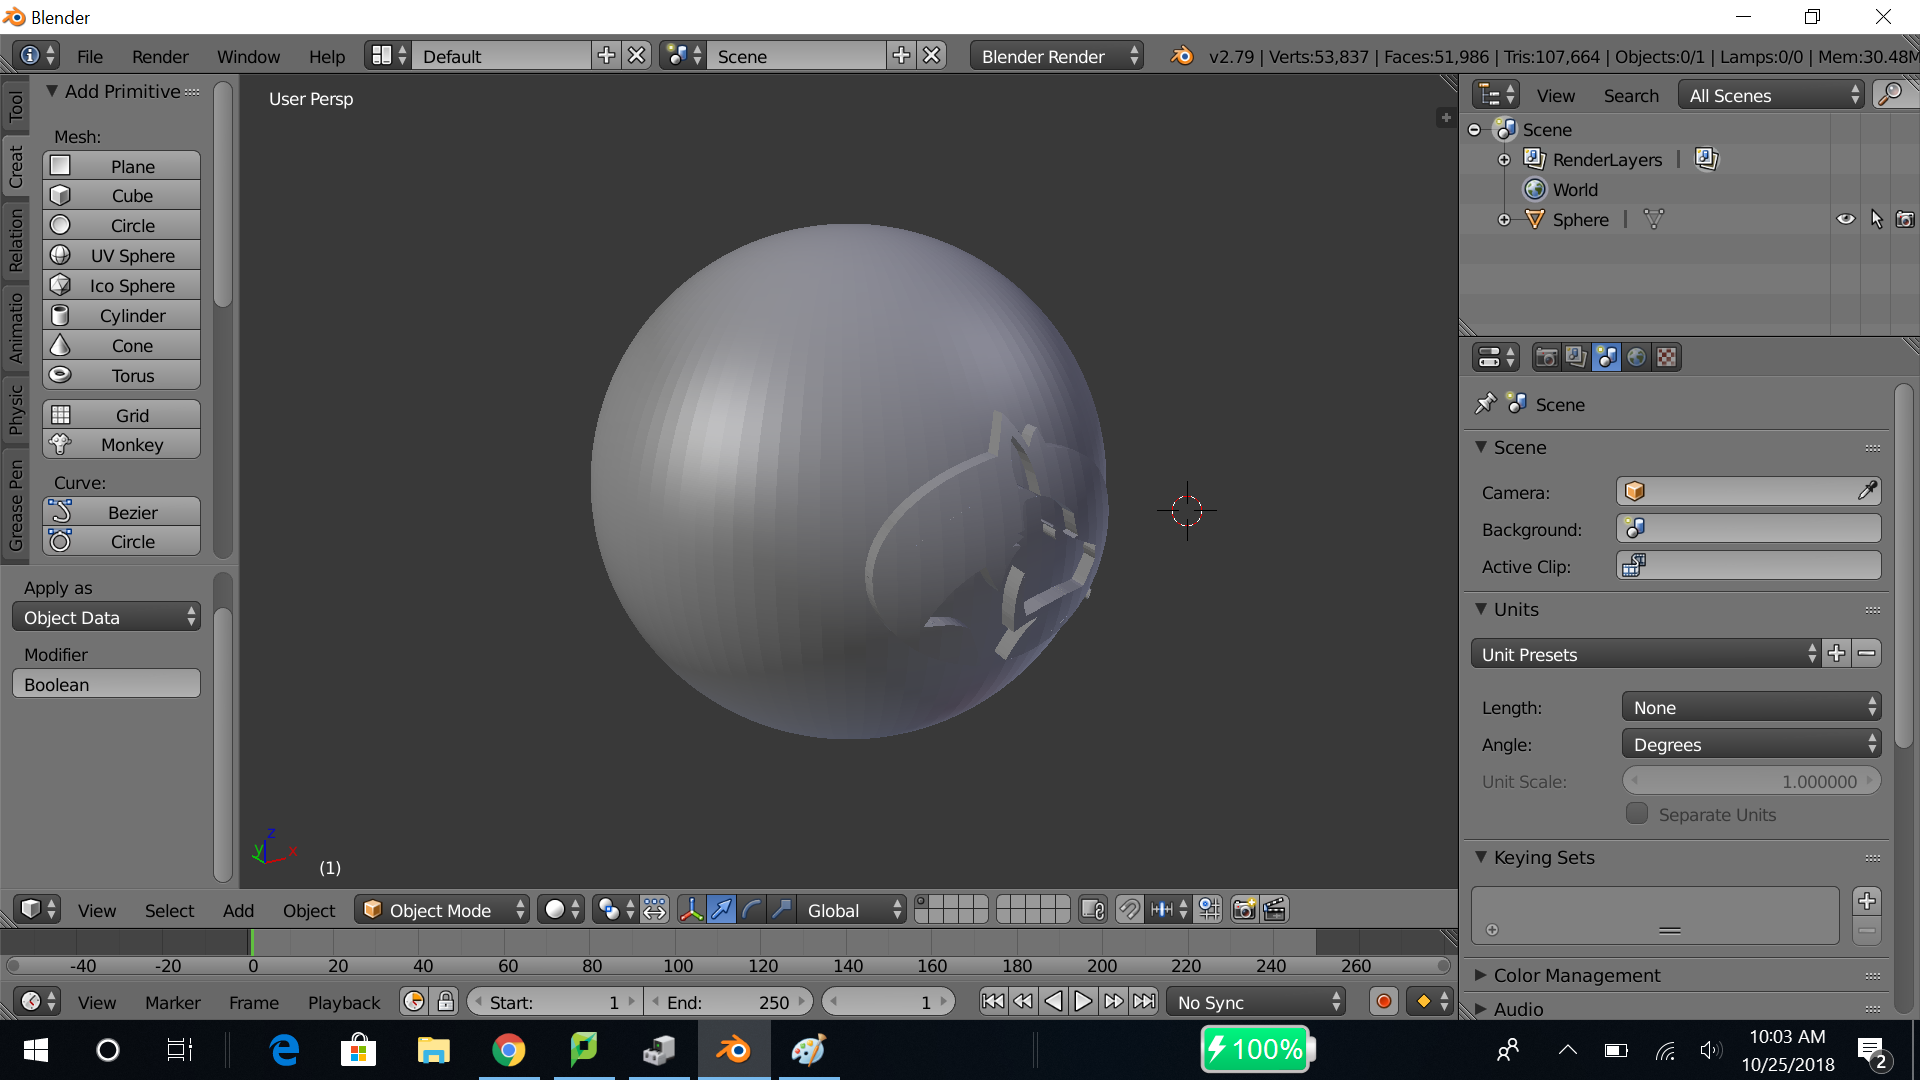Toggle auto keyframe record button

coord(1384,1001)
